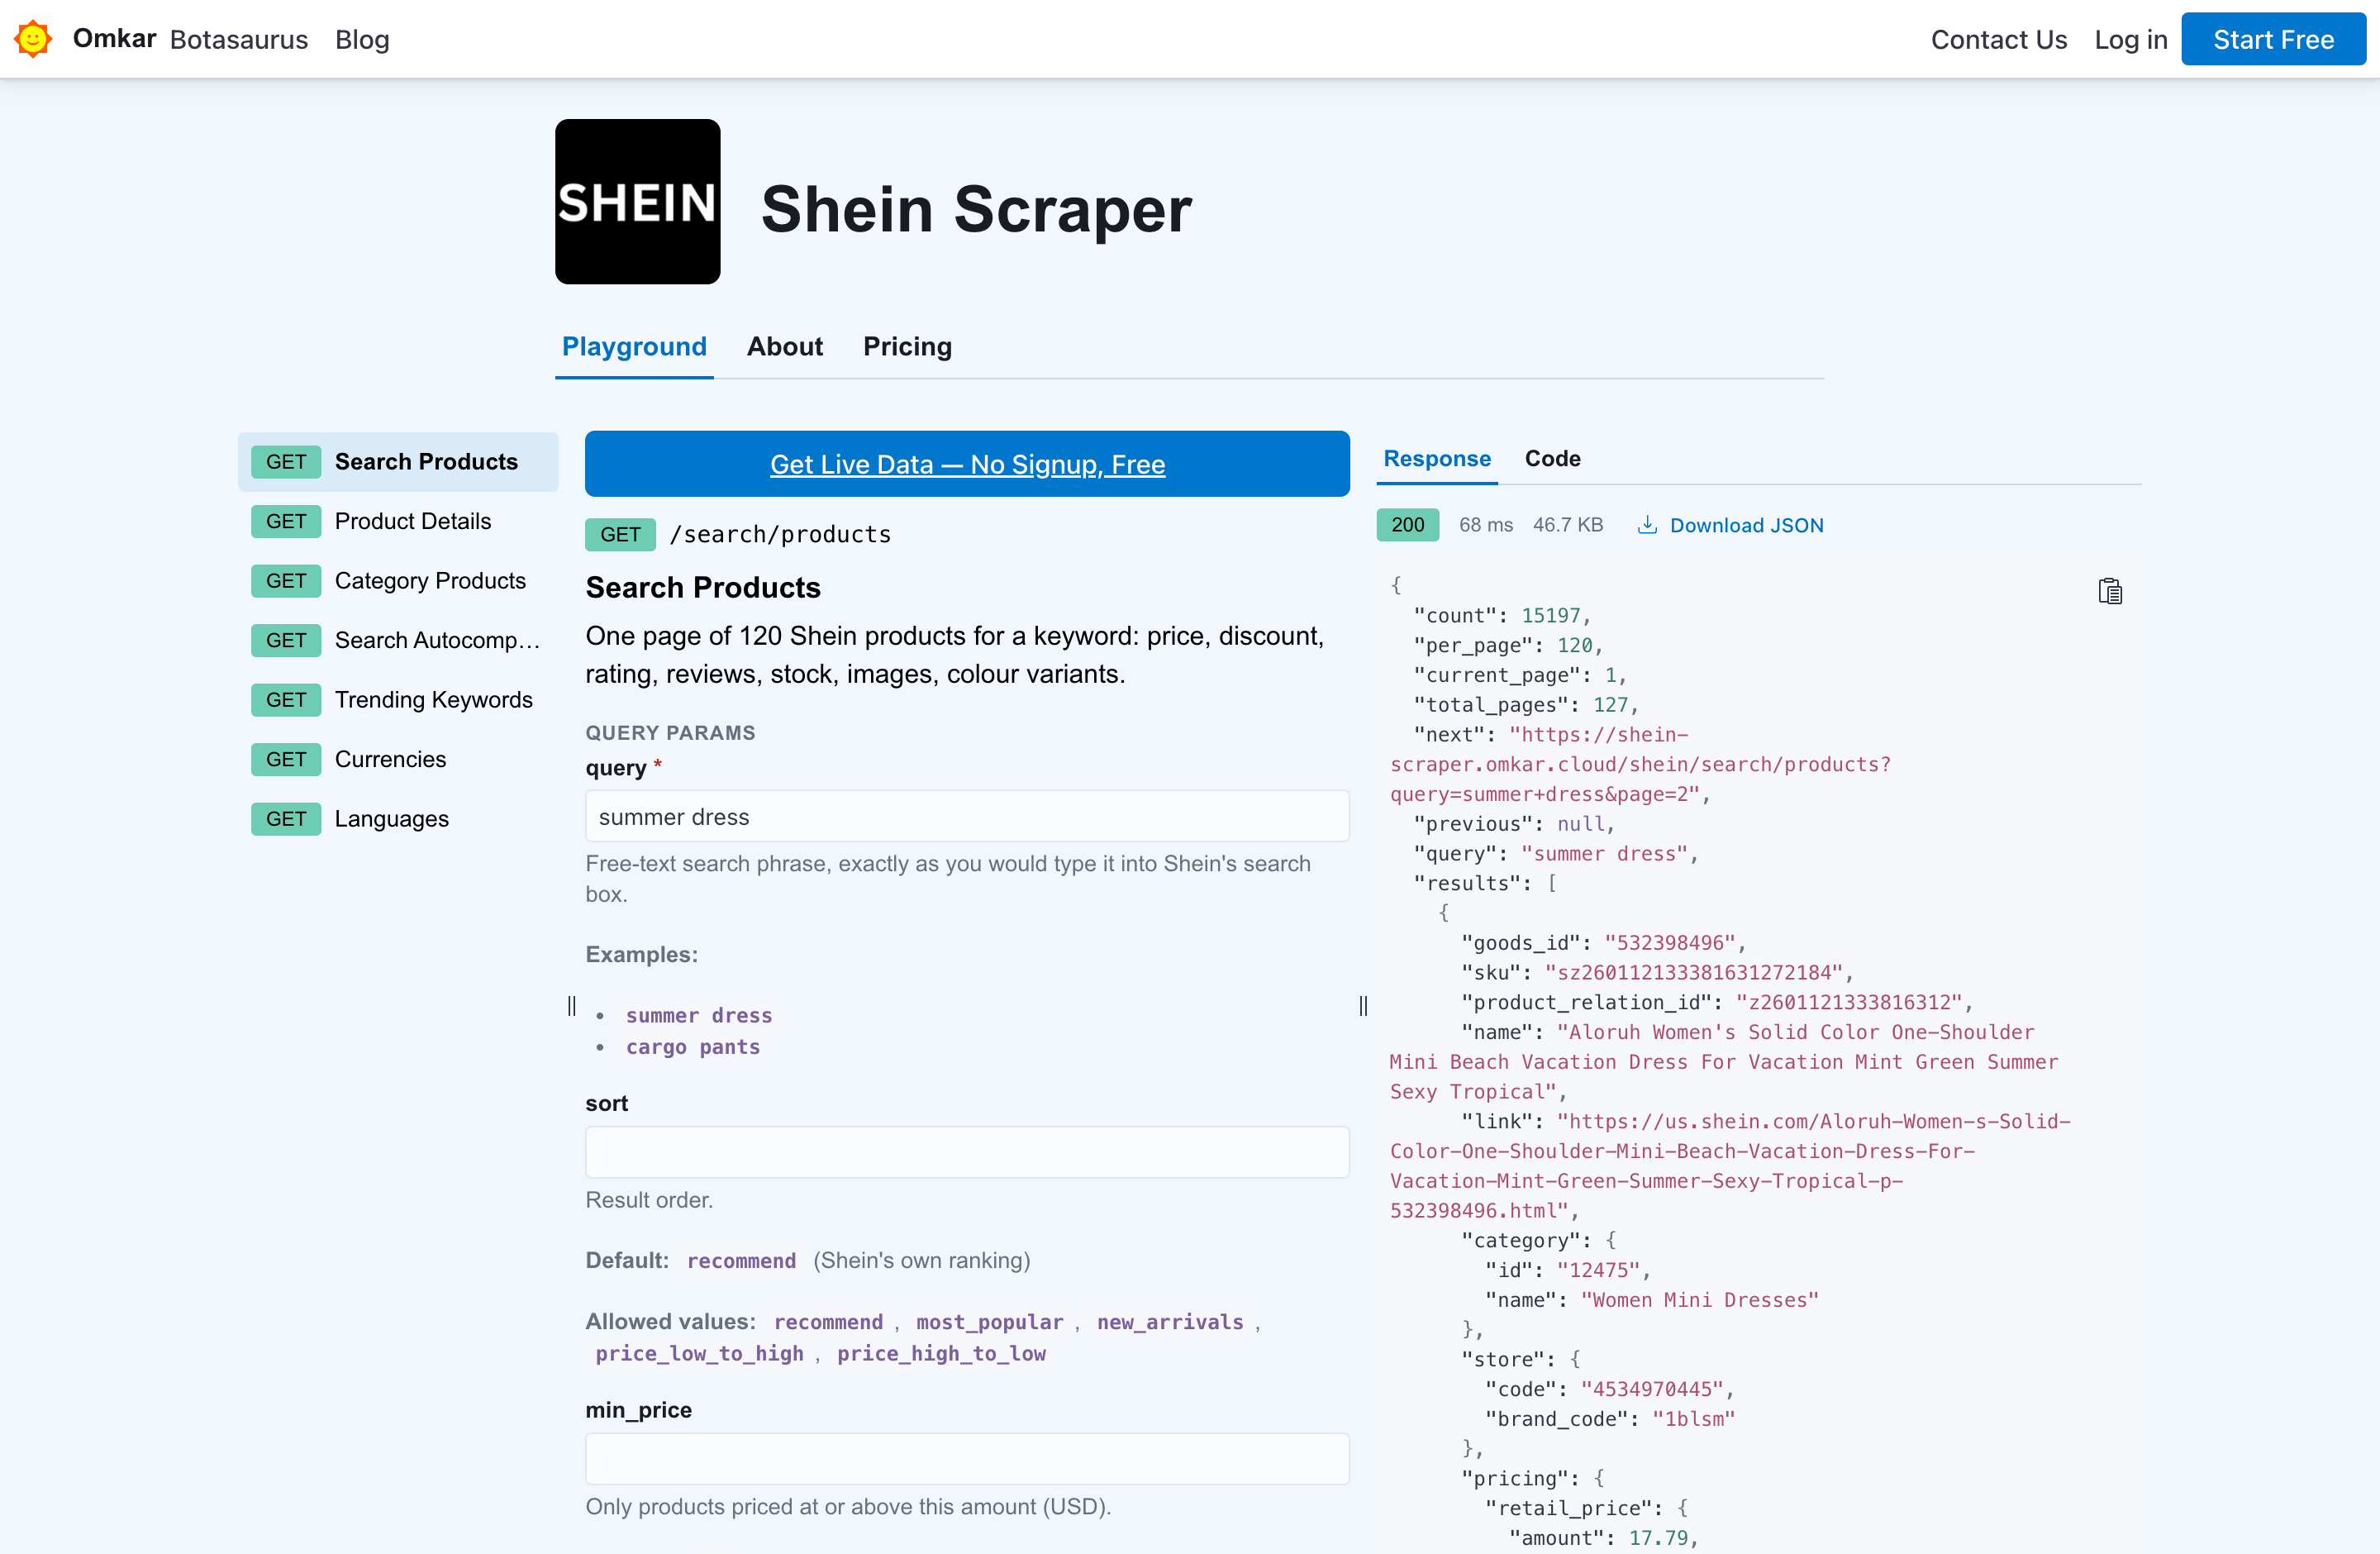Click the "total_pages": 127 line
The height and width of the screenshot is (1554, 2380).
pyautogui.click(x=1525, y=705)
